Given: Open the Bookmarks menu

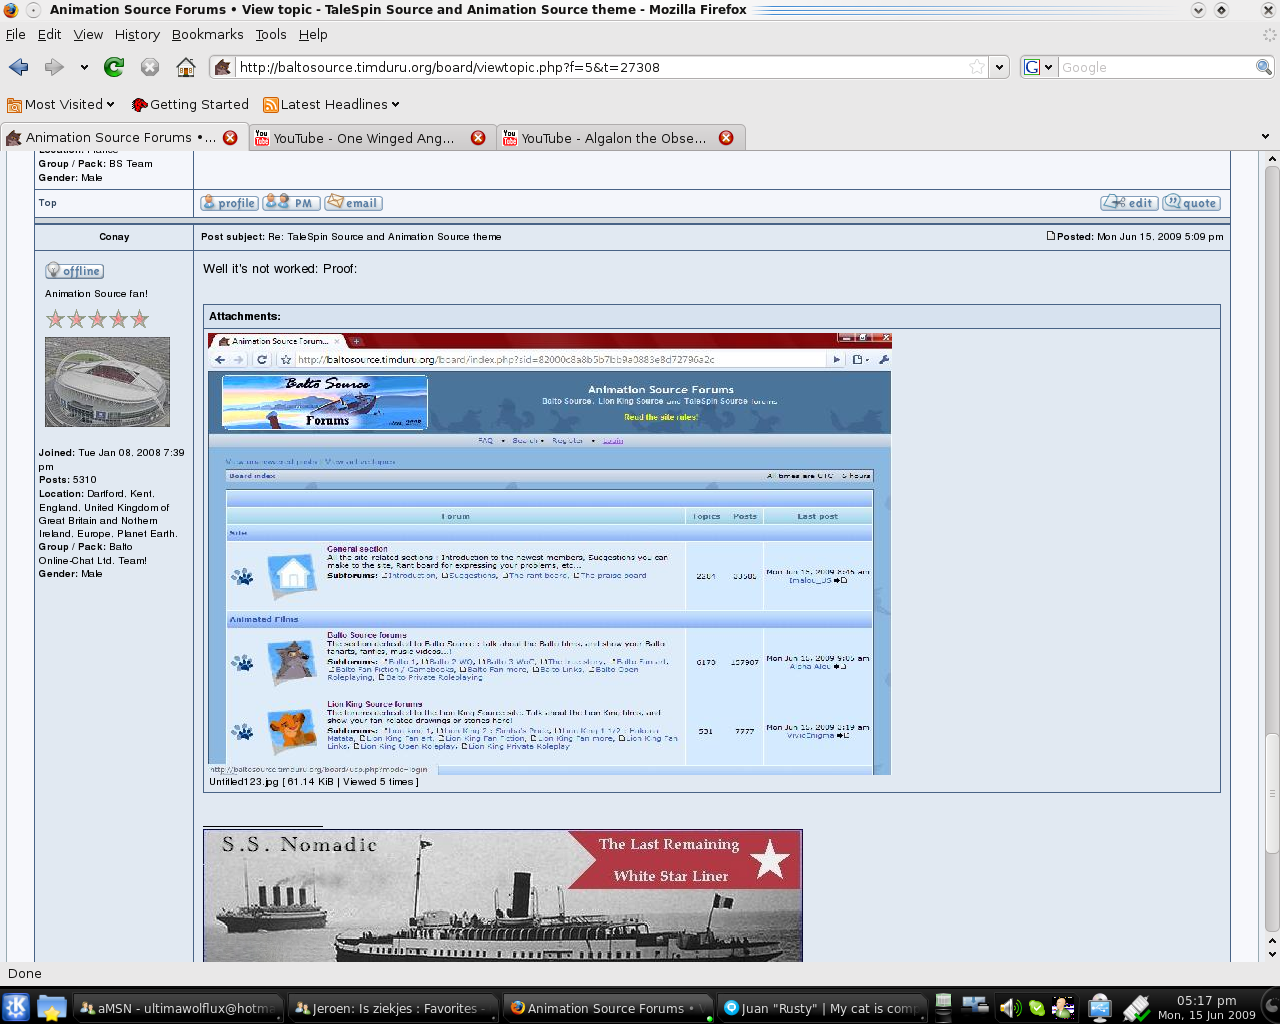Looking at the screenshot, I should pyautogui.click(x=207, y=34).
